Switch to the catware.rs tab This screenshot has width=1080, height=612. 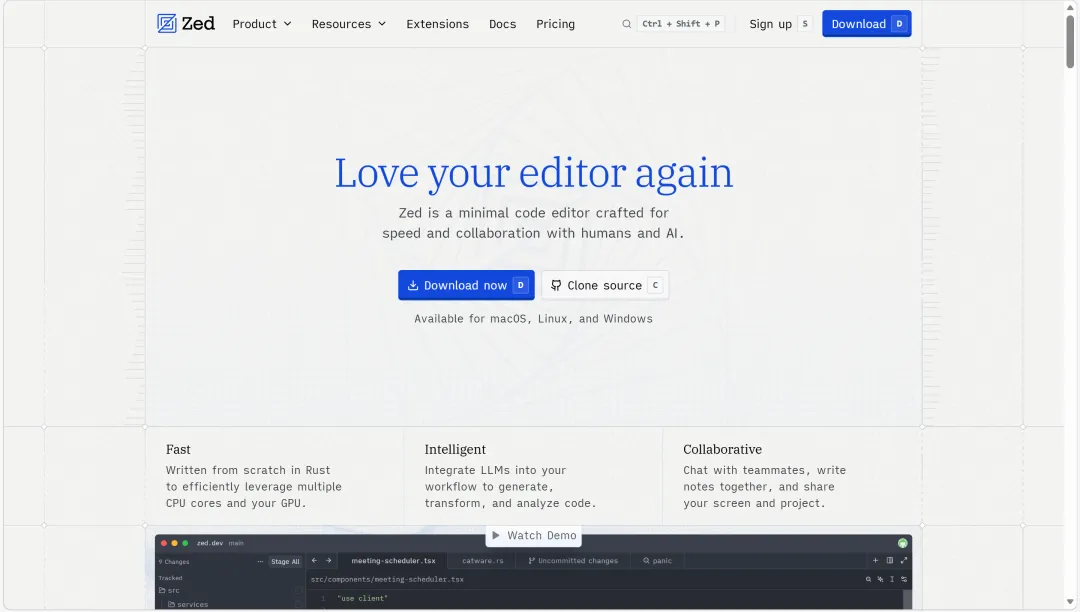[482, 560]
